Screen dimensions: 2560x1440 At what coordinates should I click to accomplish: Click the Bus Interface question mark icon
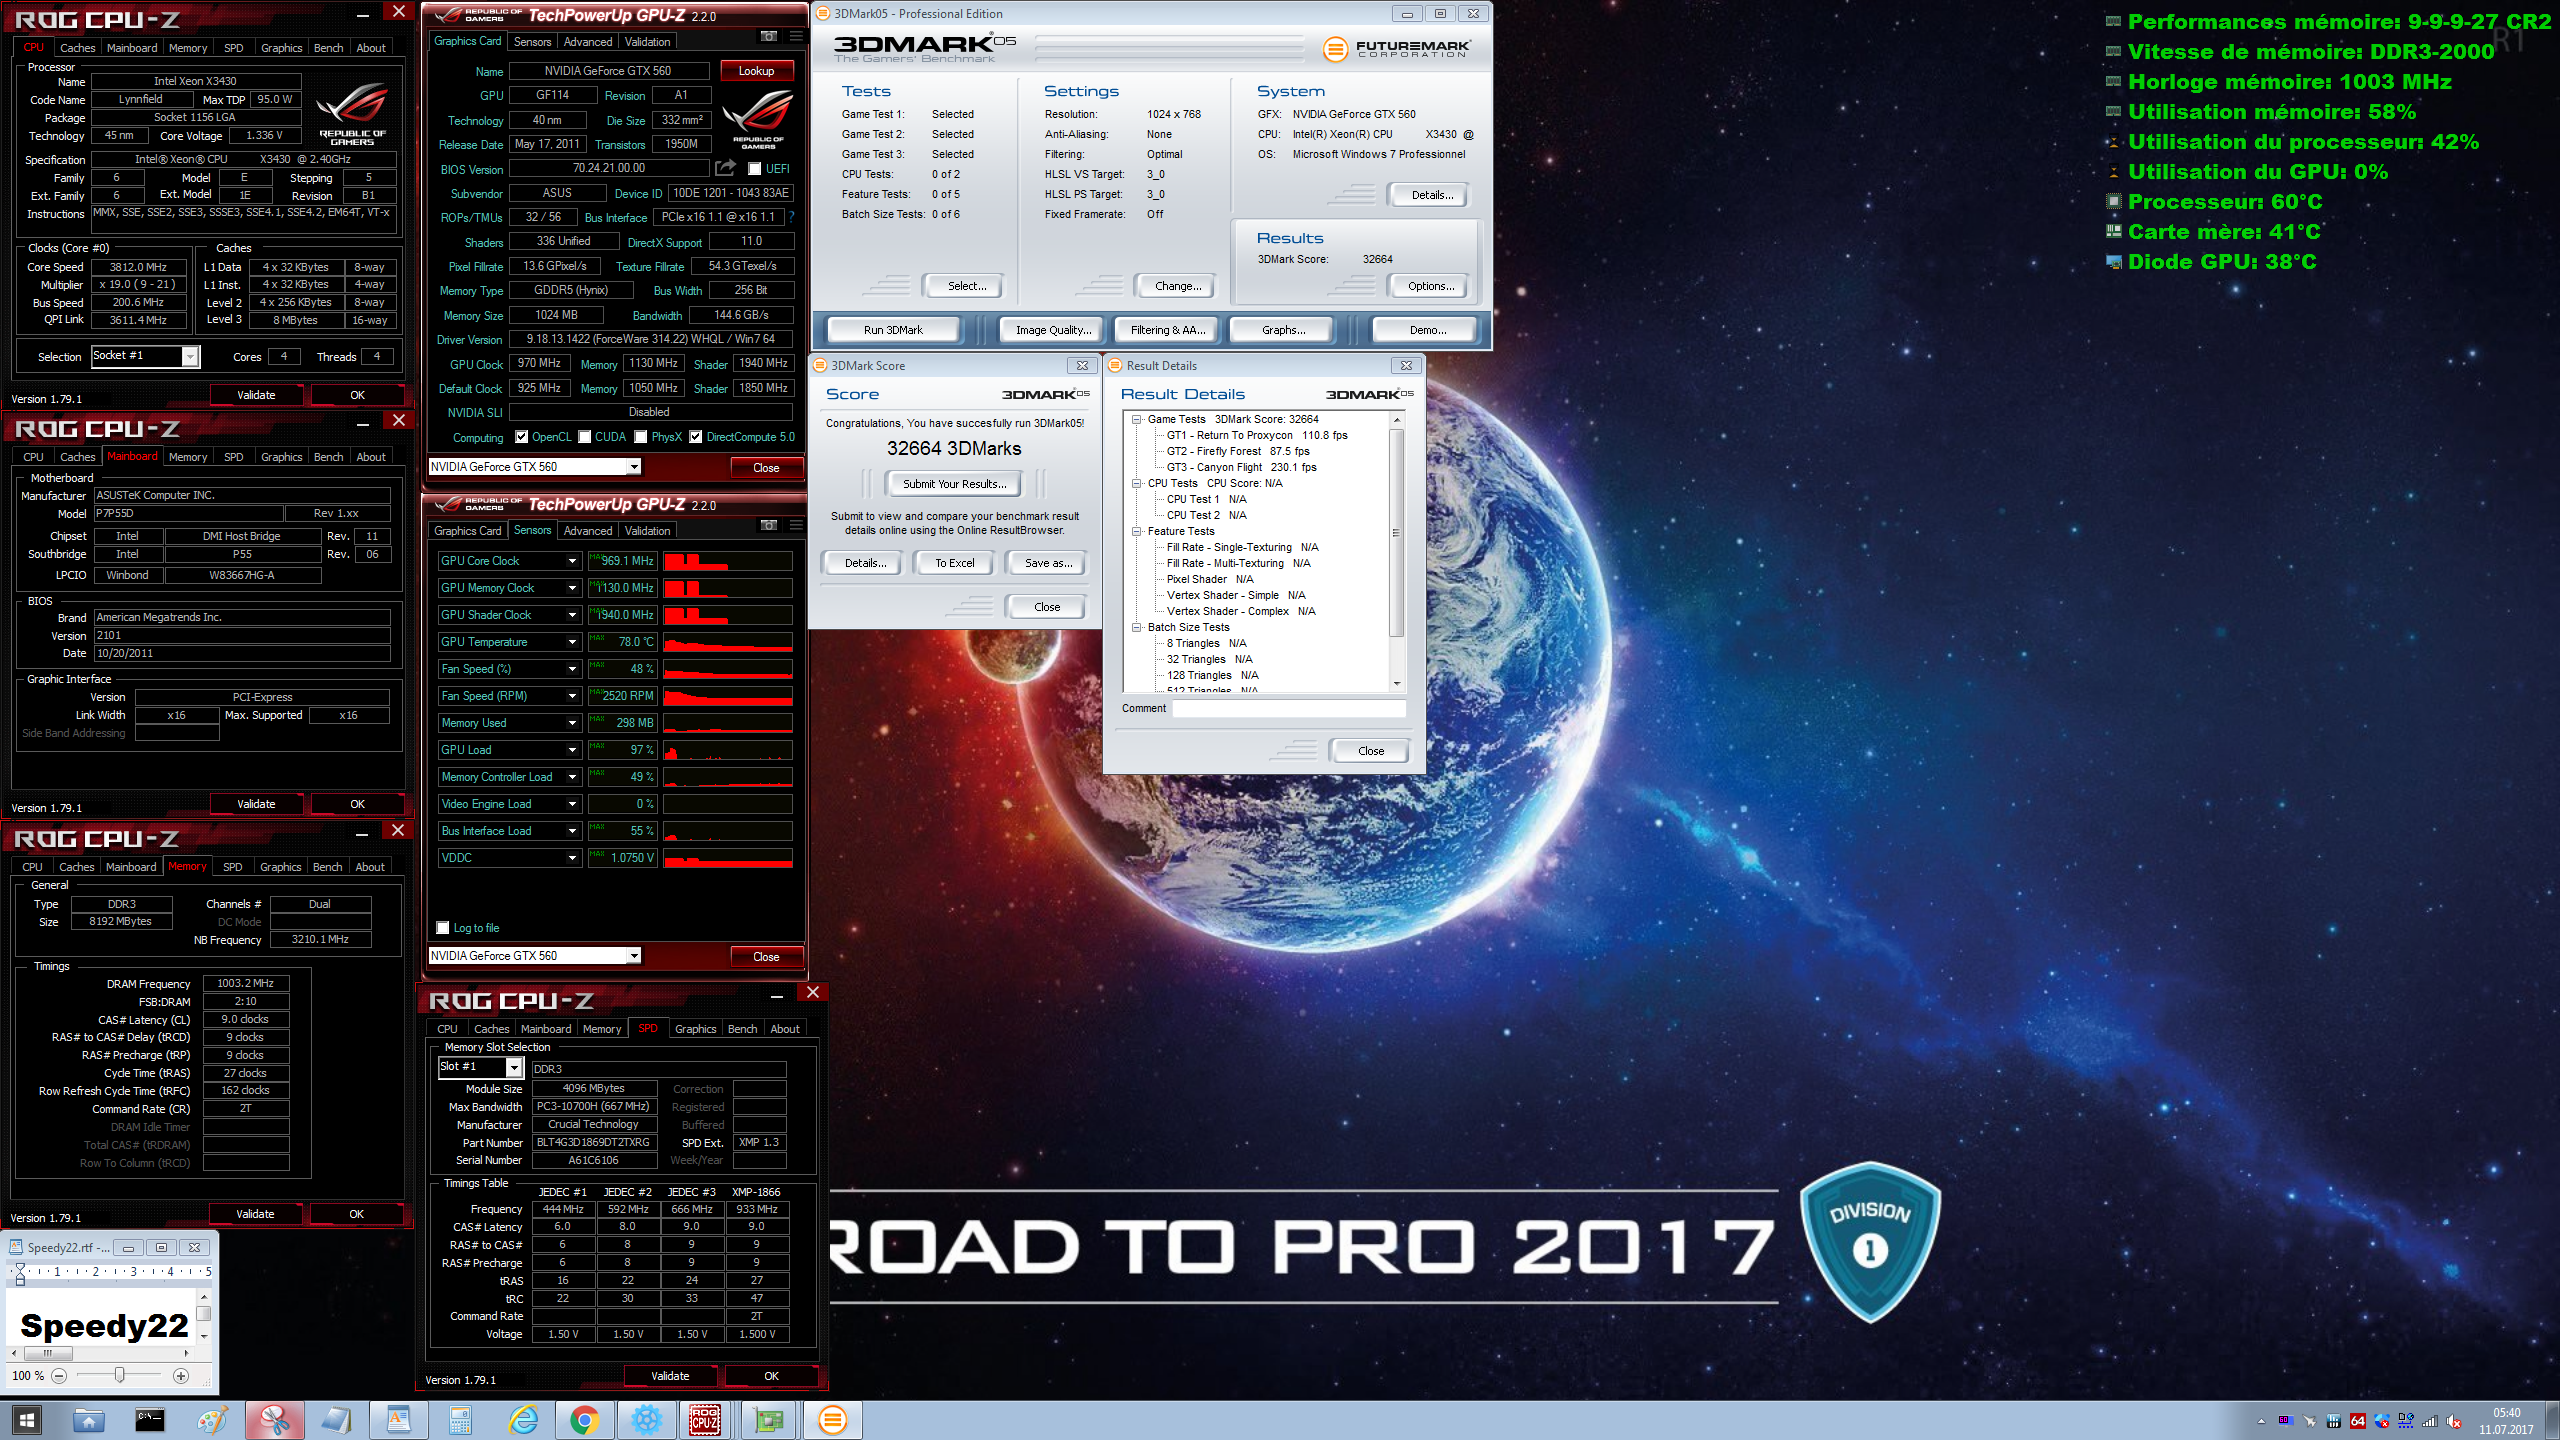pyautogui.click(x=791, y=217)
